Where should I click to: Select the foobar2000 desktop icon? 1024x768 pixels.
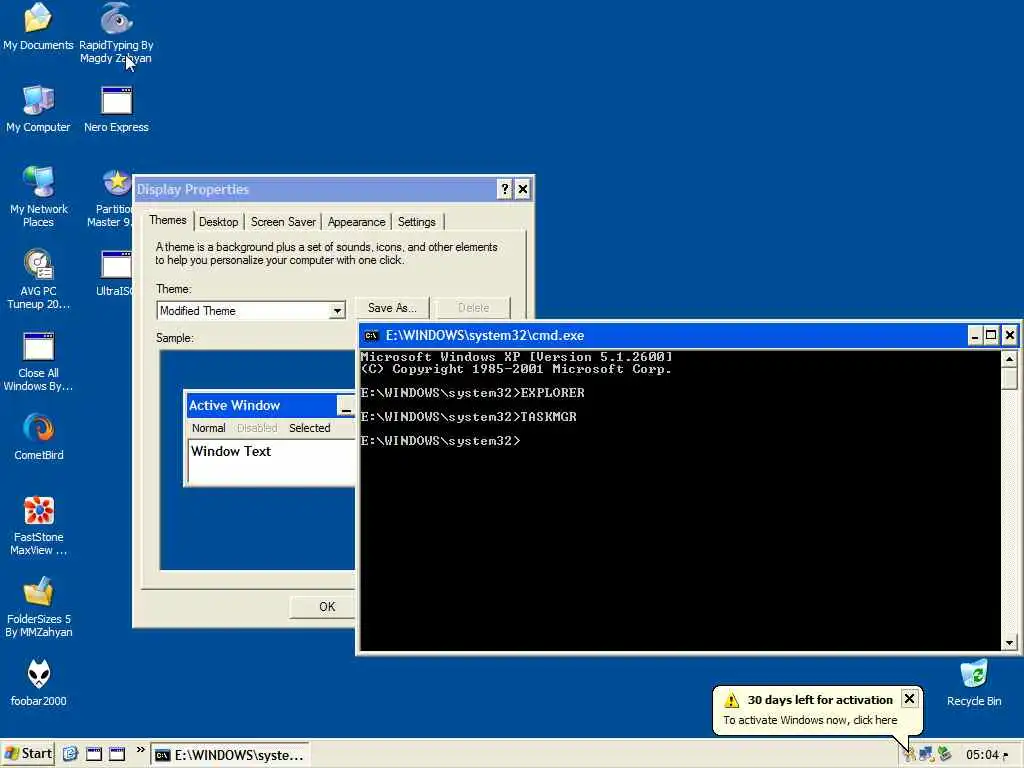point(39,682)
